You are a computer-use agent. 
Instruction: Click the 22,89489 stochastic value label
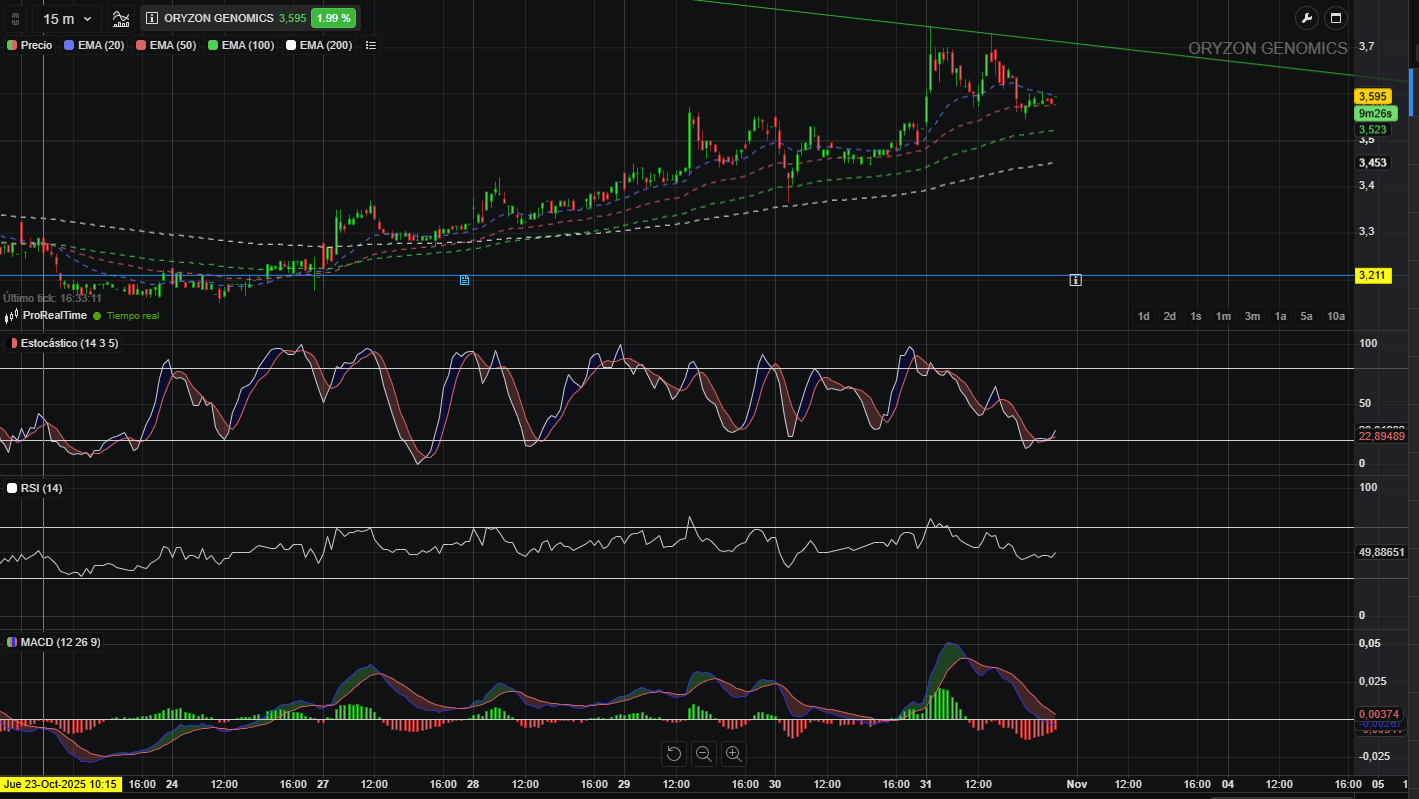(x=1382, y=436)
